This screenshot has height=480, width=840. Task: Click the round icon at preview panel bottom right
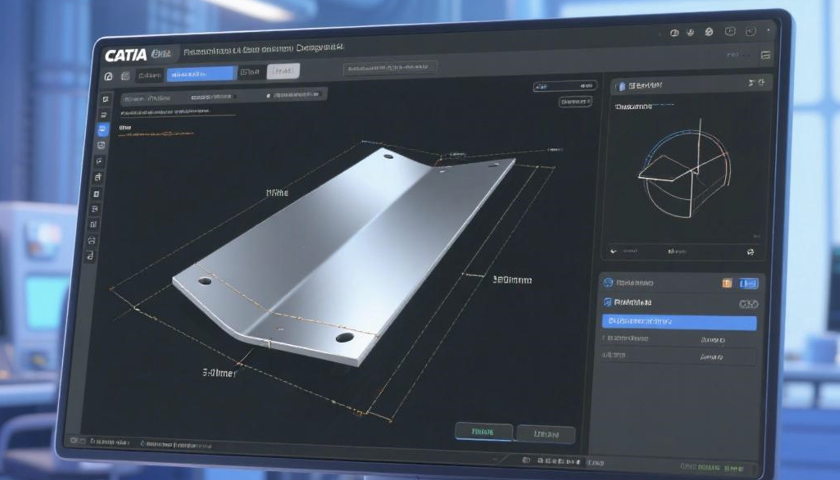click(x=750, y=251)
